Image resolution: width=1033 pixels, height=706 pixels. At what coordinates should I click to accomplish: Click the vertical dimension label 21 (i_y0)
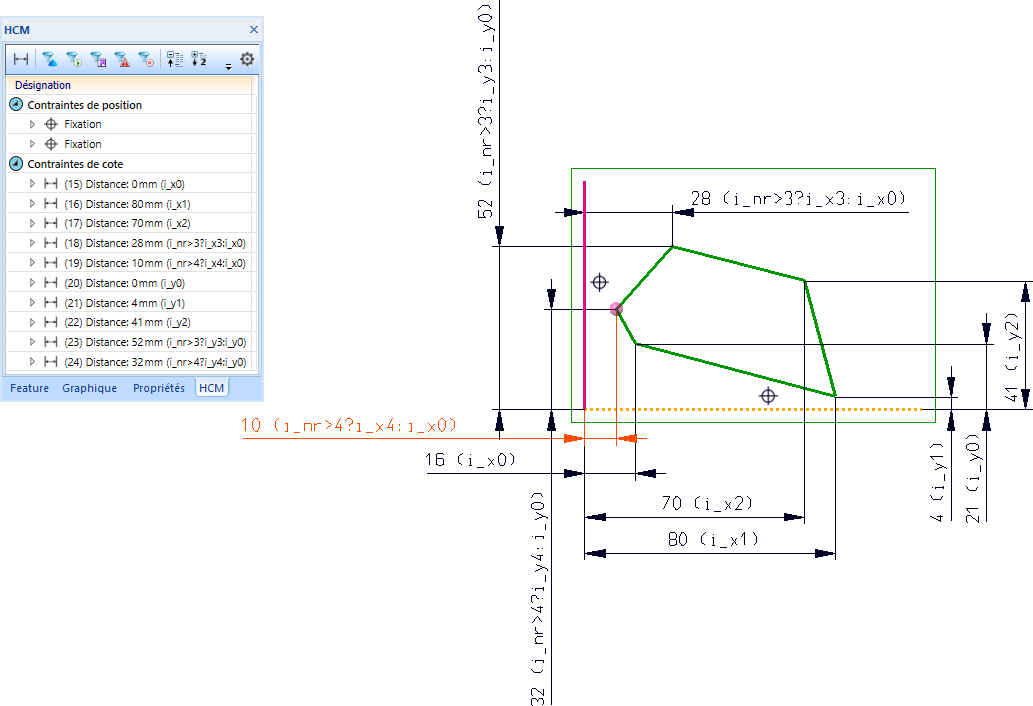pos(973,477)
